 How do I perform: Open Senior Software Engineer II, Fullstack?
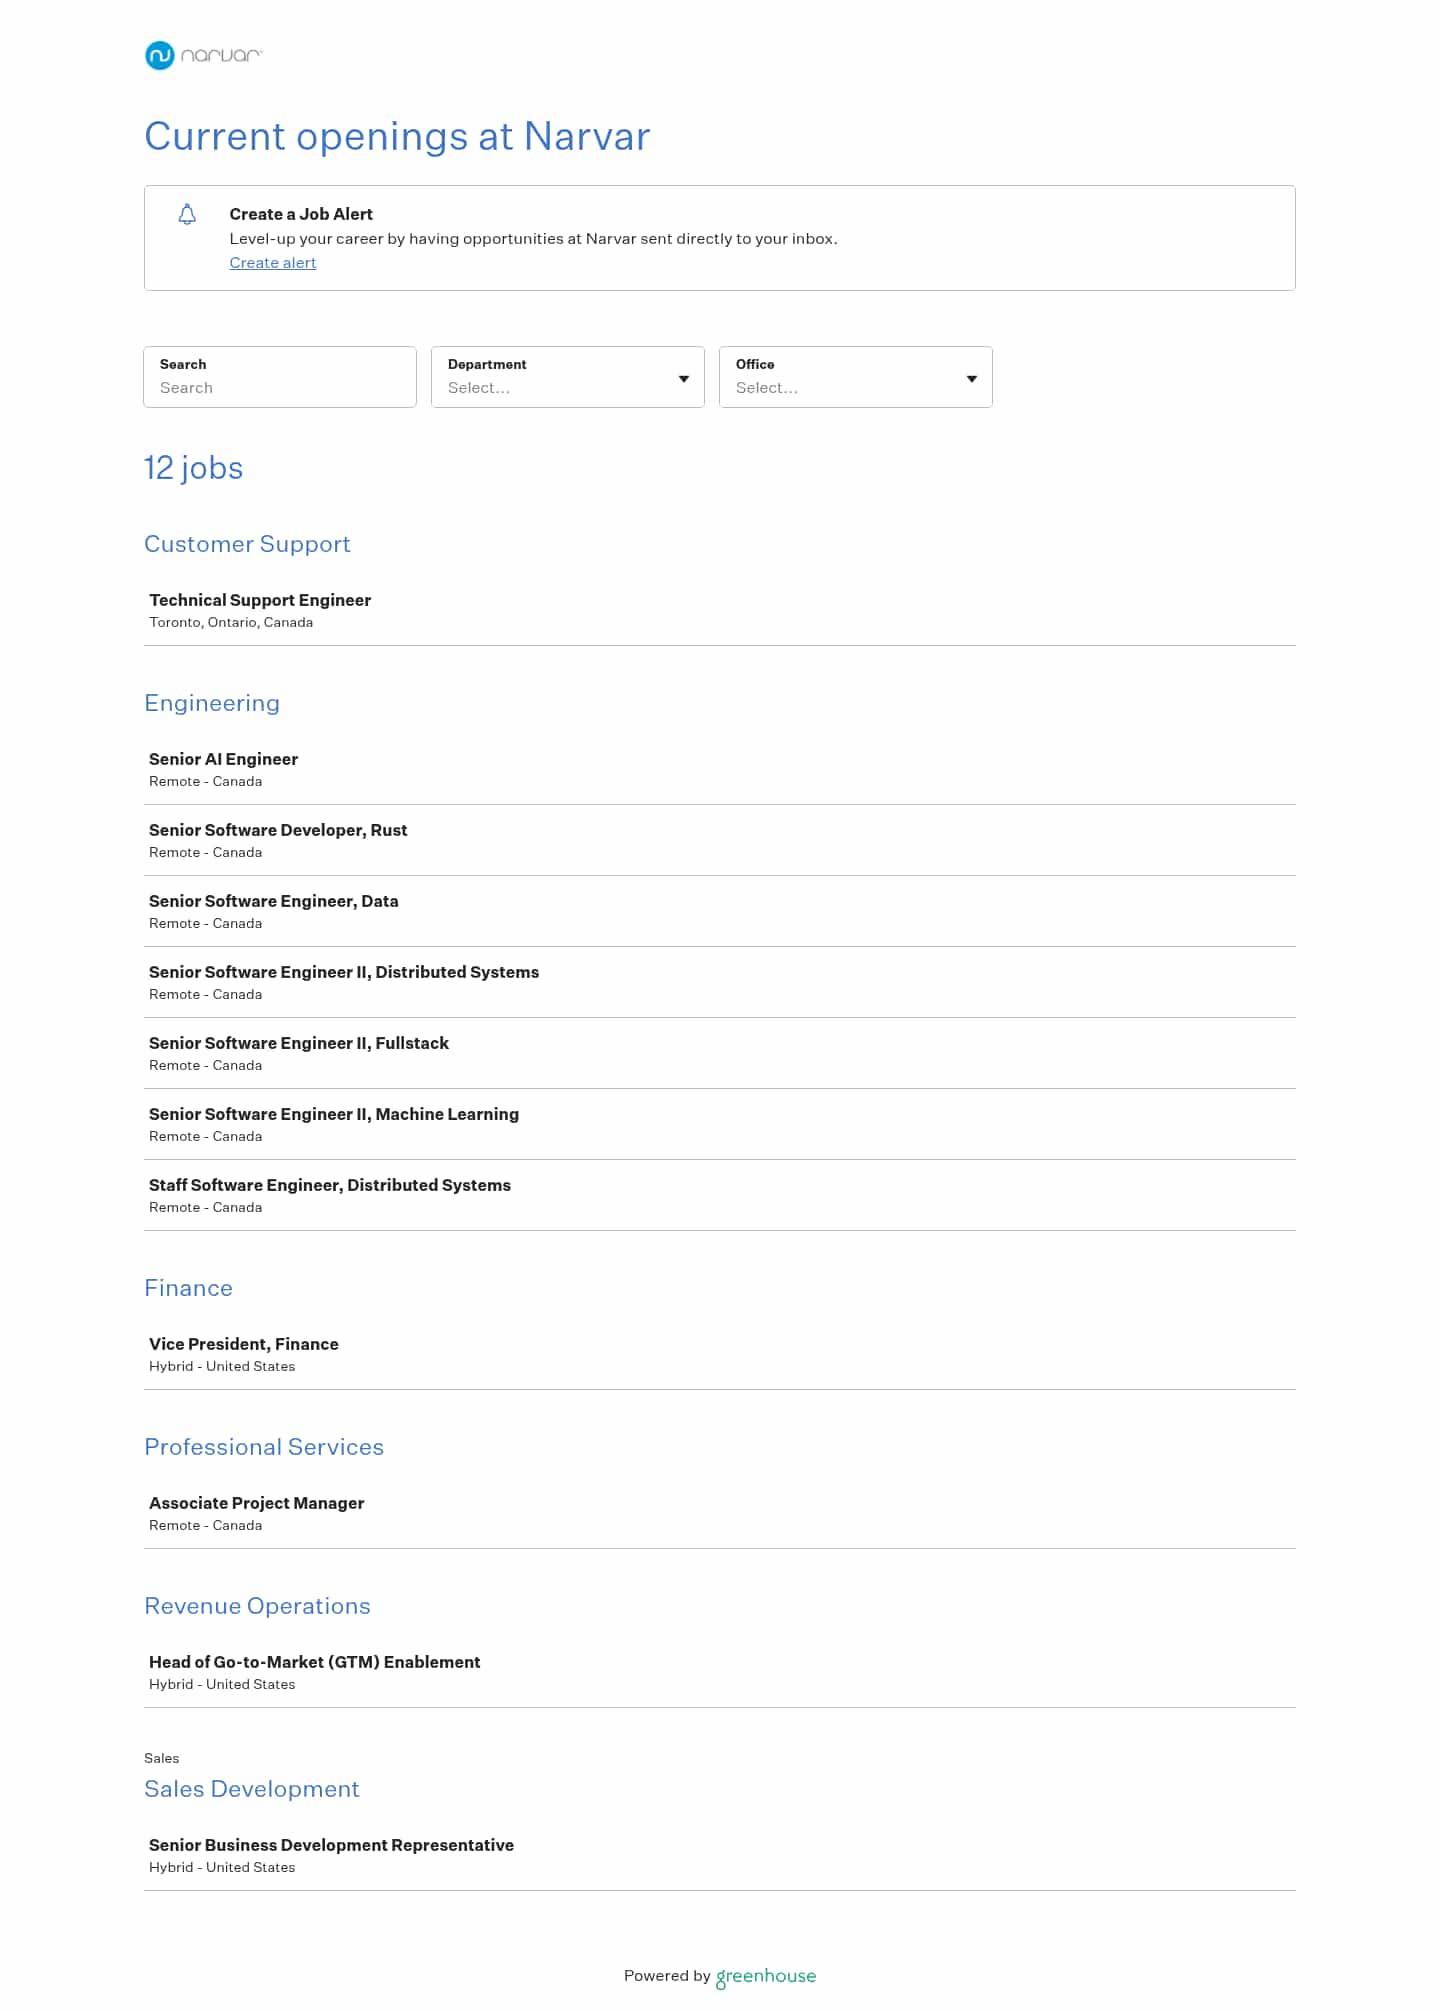click(719, 1053)
